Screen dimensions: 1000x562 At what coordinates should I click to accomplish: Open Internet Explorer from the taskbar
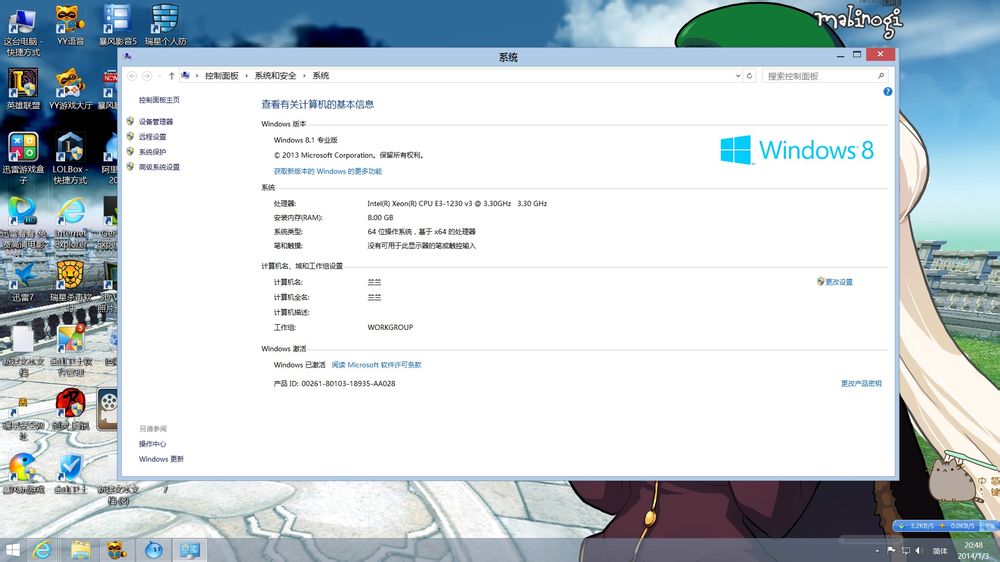click(x=43, y=550)
